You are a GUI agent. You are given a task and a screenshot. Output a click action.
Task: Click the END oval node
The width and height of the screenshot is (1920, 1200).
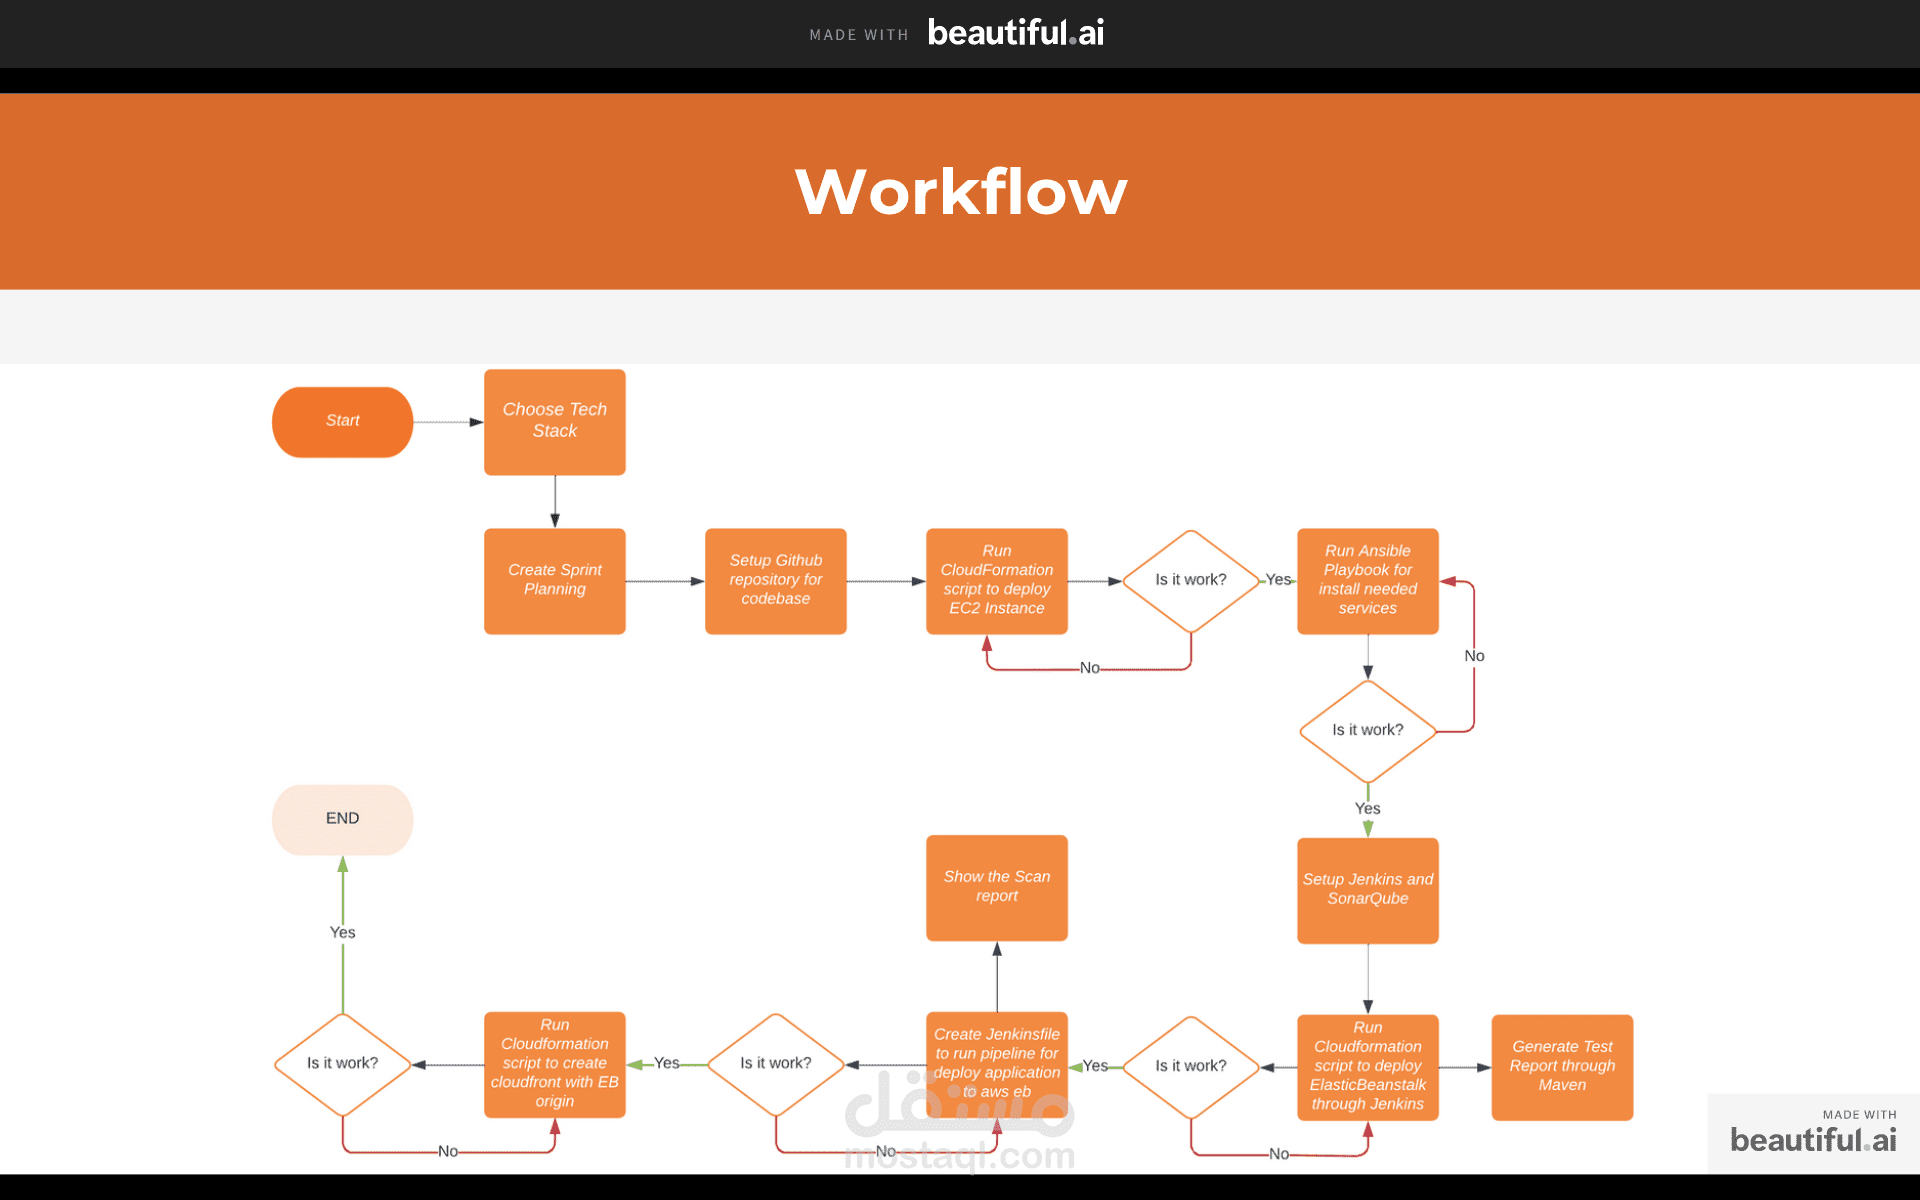(x=342, y=819)
